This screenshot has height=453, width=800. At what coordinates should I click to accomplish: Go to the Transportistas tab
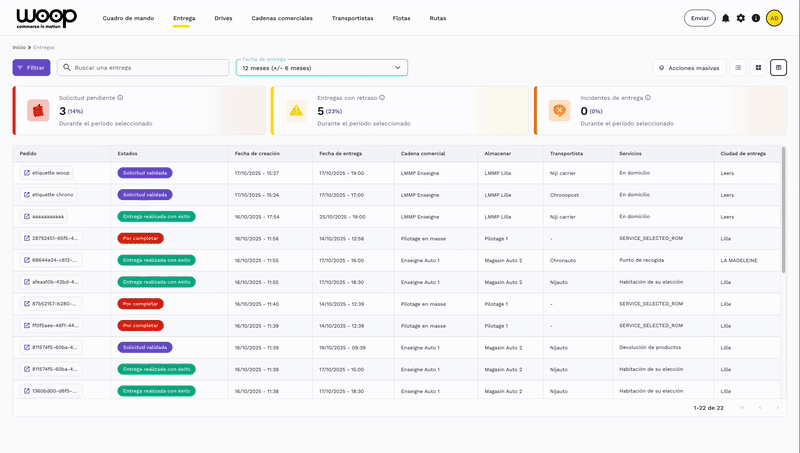point(352,18)
